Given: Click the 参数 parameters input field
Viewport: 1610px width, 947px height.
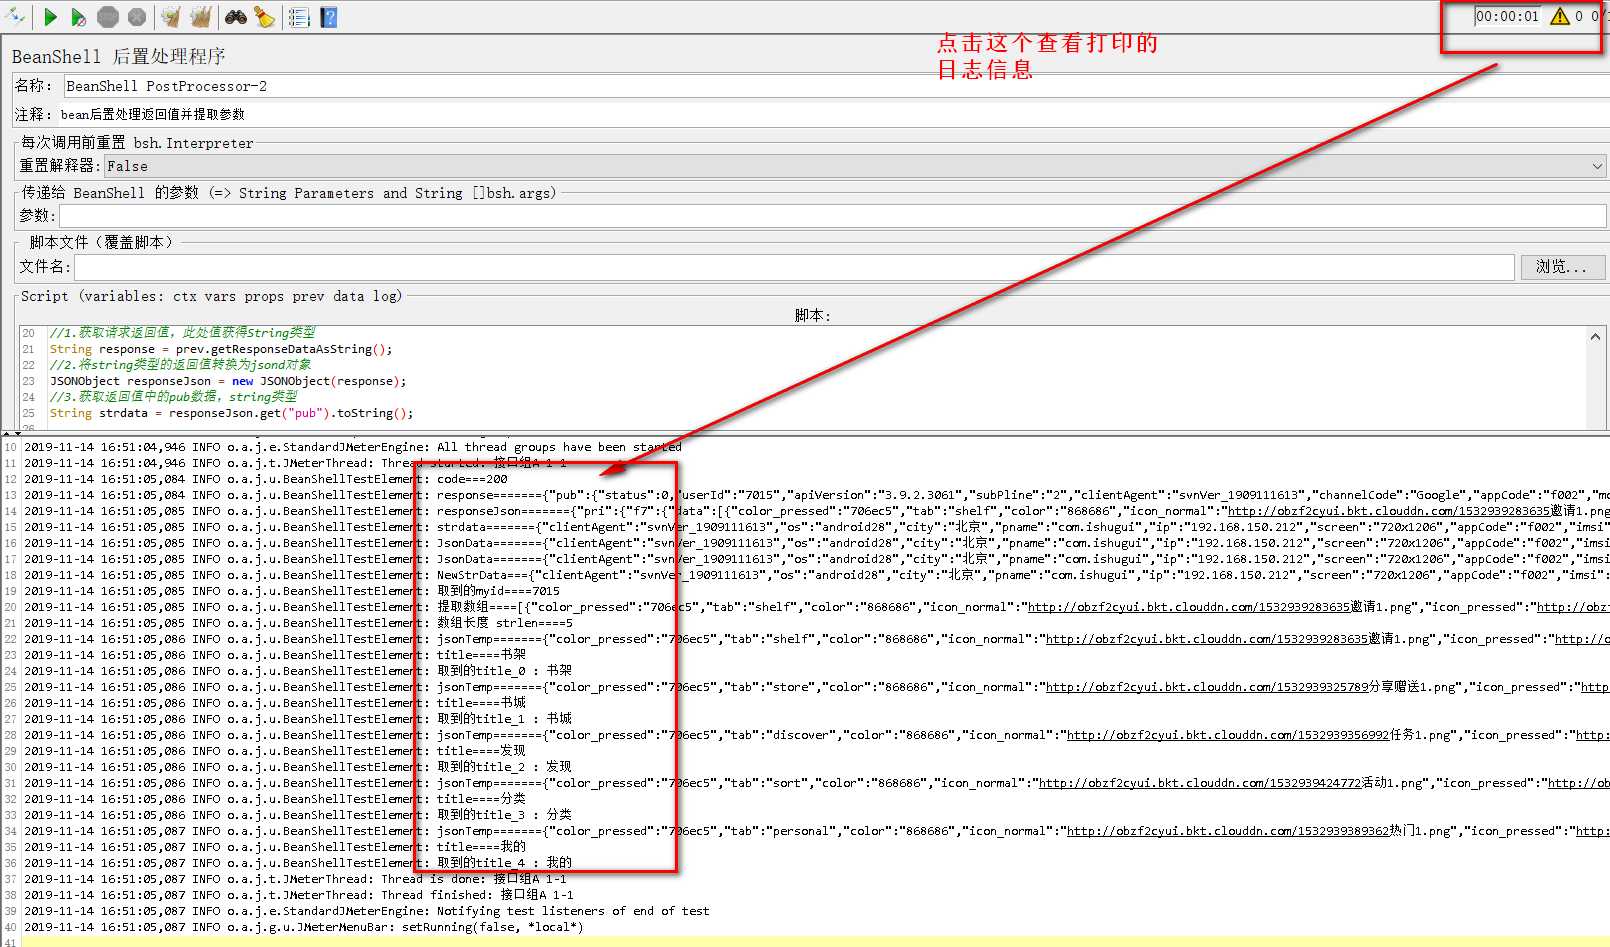Looking at the screenshot, I should (x=832, y=216).
